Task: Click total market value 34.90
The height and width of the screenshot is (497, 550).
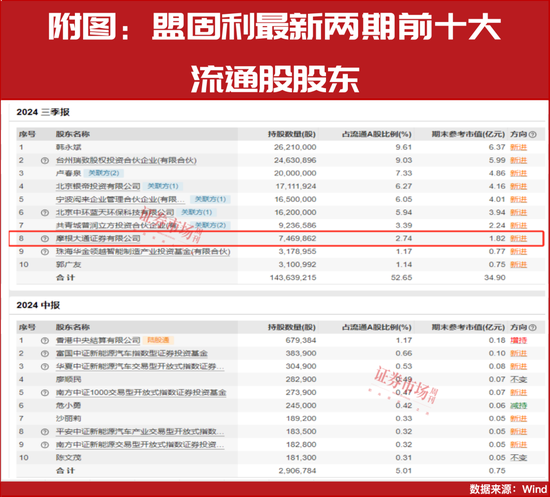Action: (495, 278)
